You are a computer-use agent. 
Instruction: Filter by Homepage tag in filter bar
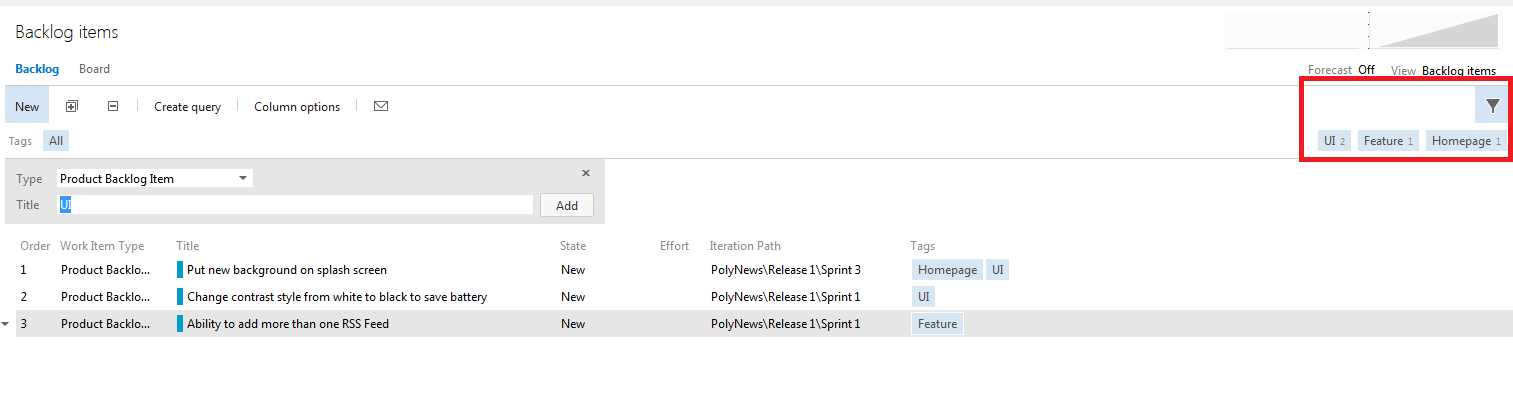[x=1466, y=141]
